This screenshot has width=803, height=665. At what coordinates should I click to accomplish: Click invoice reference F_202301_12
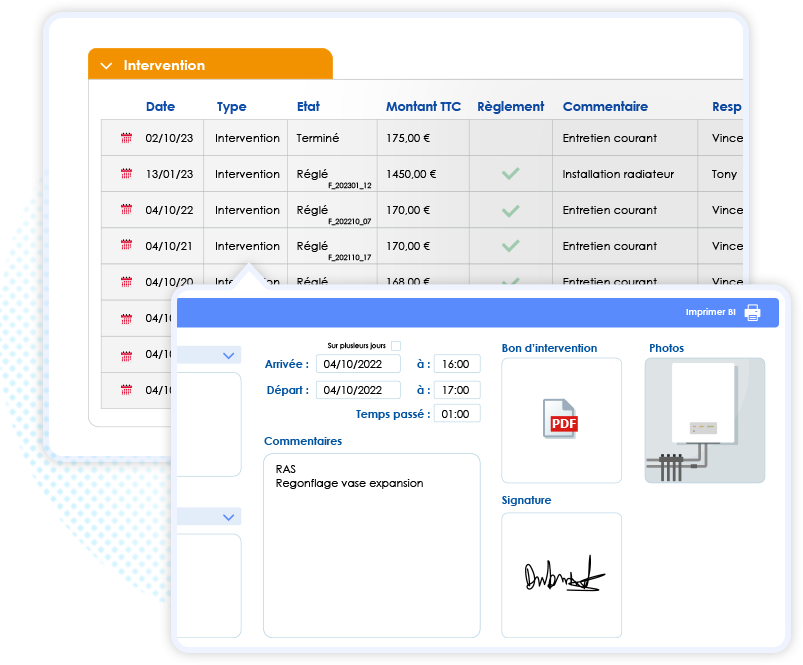pos(350,185)
